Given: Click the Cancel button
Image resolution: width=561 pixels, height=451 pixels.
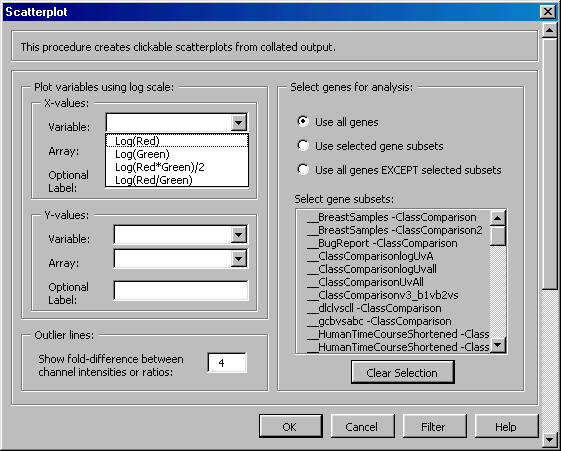Looking at the screenshot, I should [x=362, y=426].
